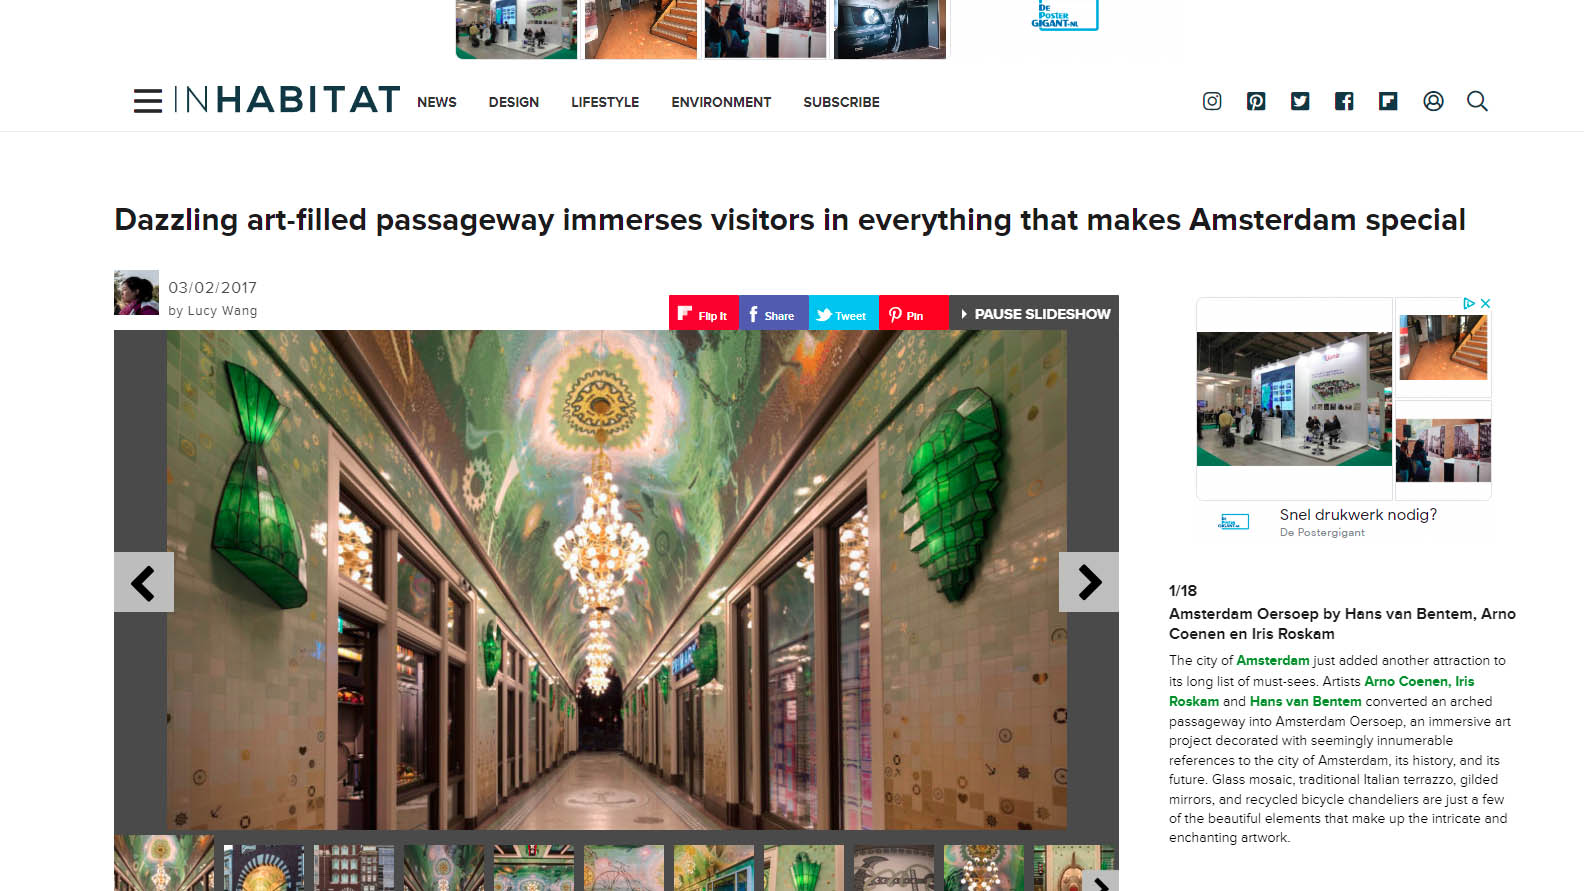
Task: Go to previous slide arrow
Action: tap(144, 582)
